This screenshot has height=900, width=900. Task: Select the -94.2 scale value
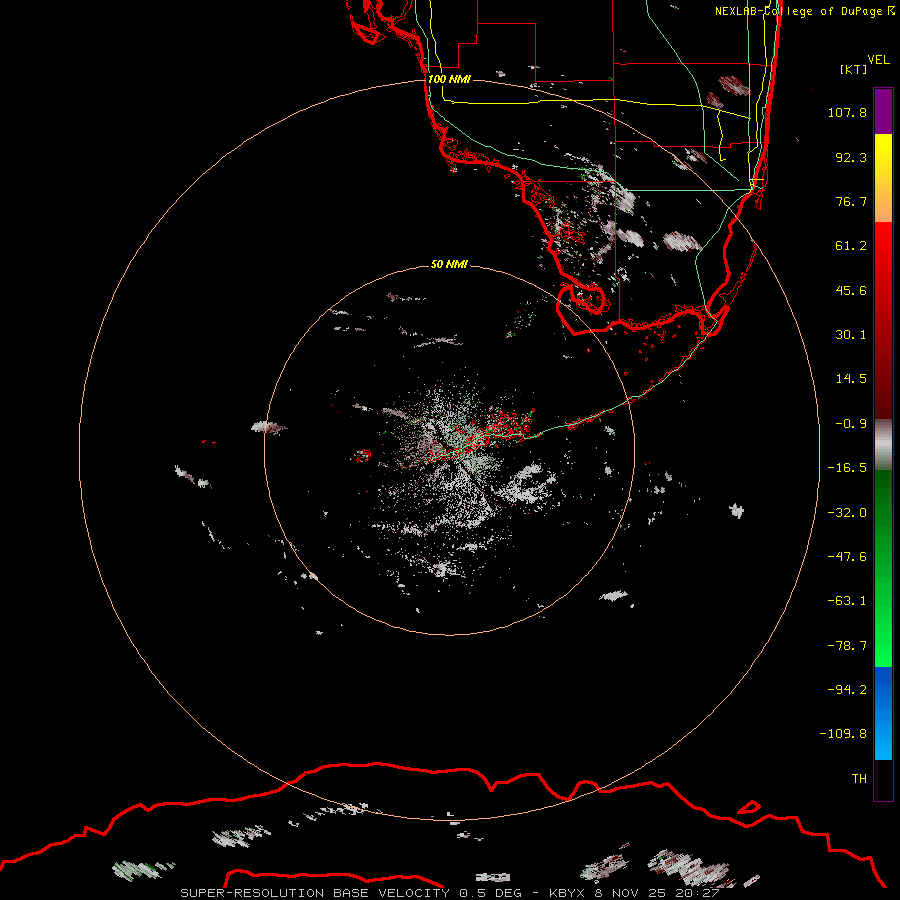click(847, 690)
